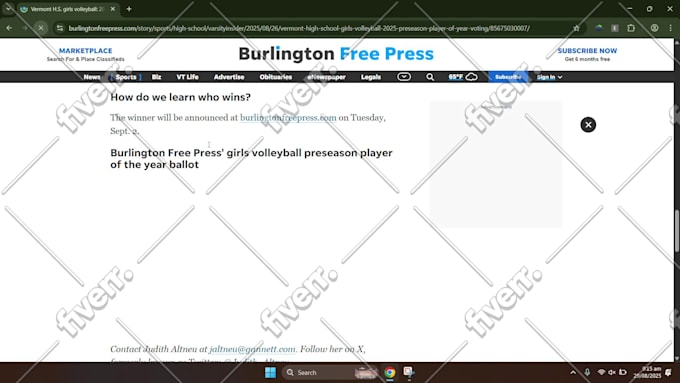Bookmark this page with the star icon
Viewport: 680px width, 383px height.
pos(576,28)
